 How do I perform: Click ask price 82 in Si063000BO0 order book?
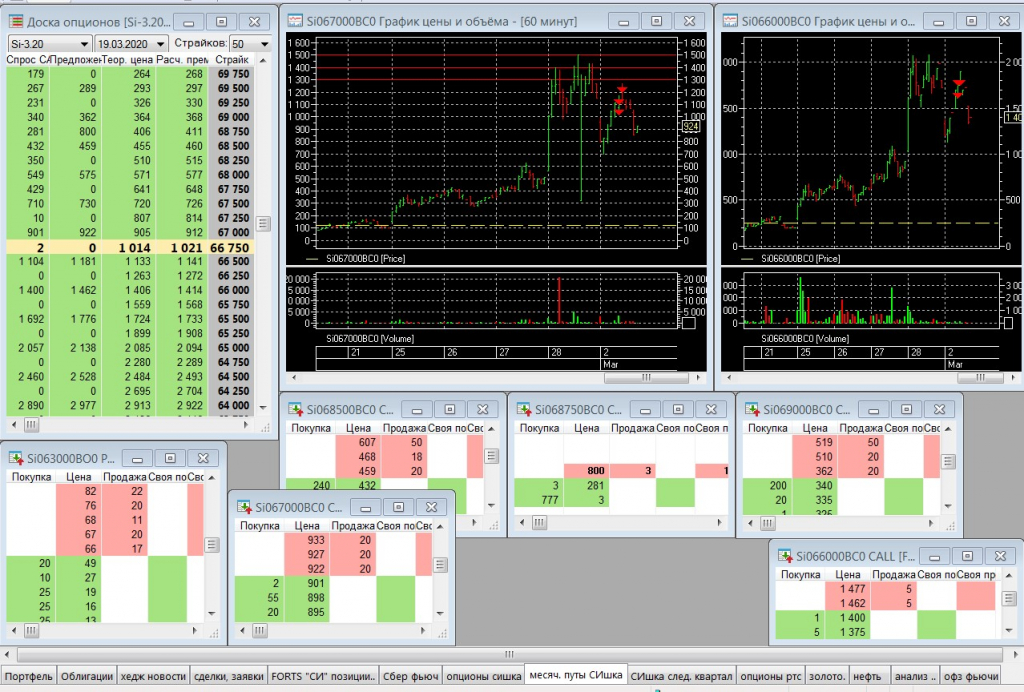(79, 491)
